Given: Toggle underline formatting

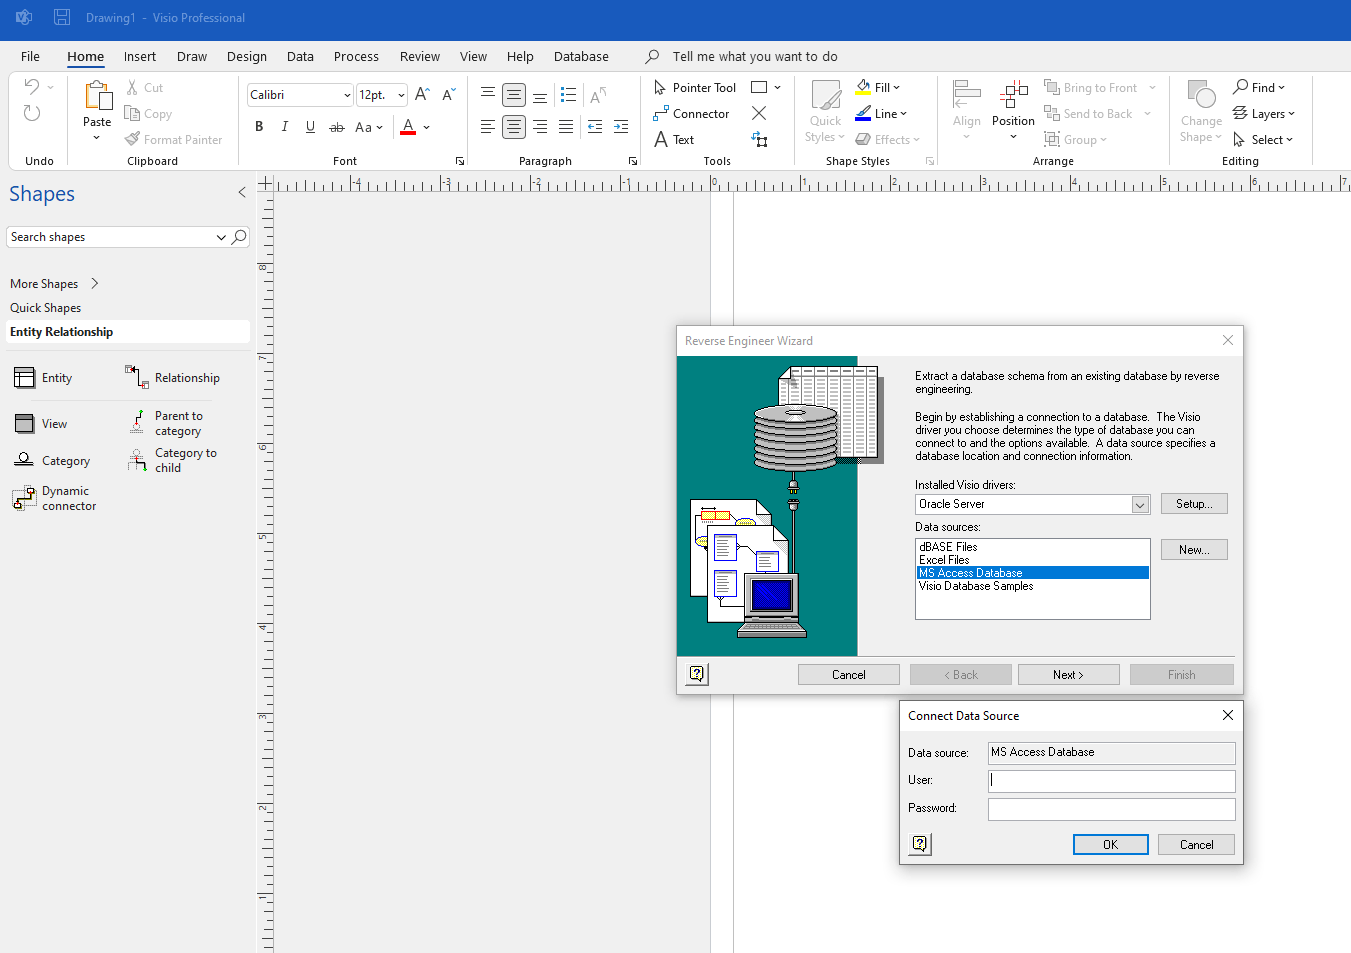Looking at the screenshot, I should point(311,127).
